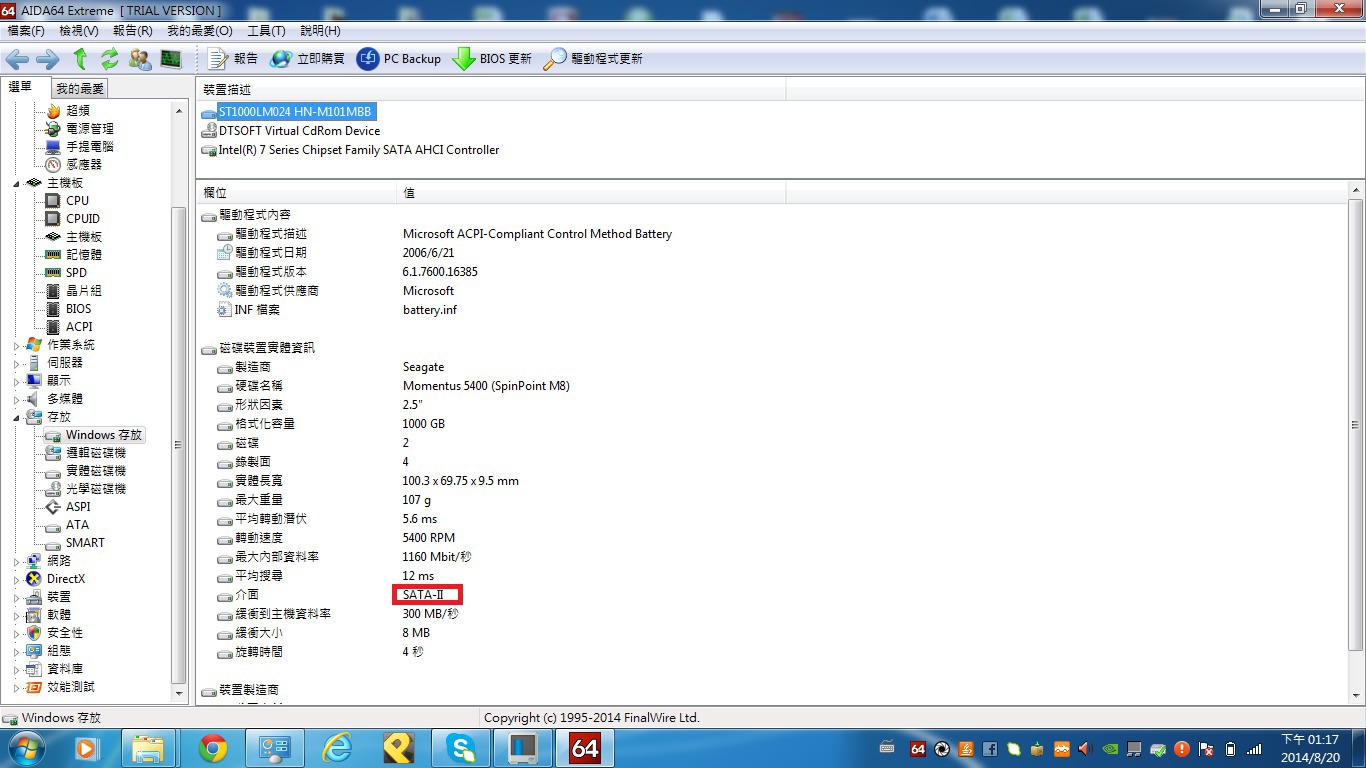The width and height of the screenshot is (1366, 768).
Task: Select 電源管理 power management item
Action: 90,129
